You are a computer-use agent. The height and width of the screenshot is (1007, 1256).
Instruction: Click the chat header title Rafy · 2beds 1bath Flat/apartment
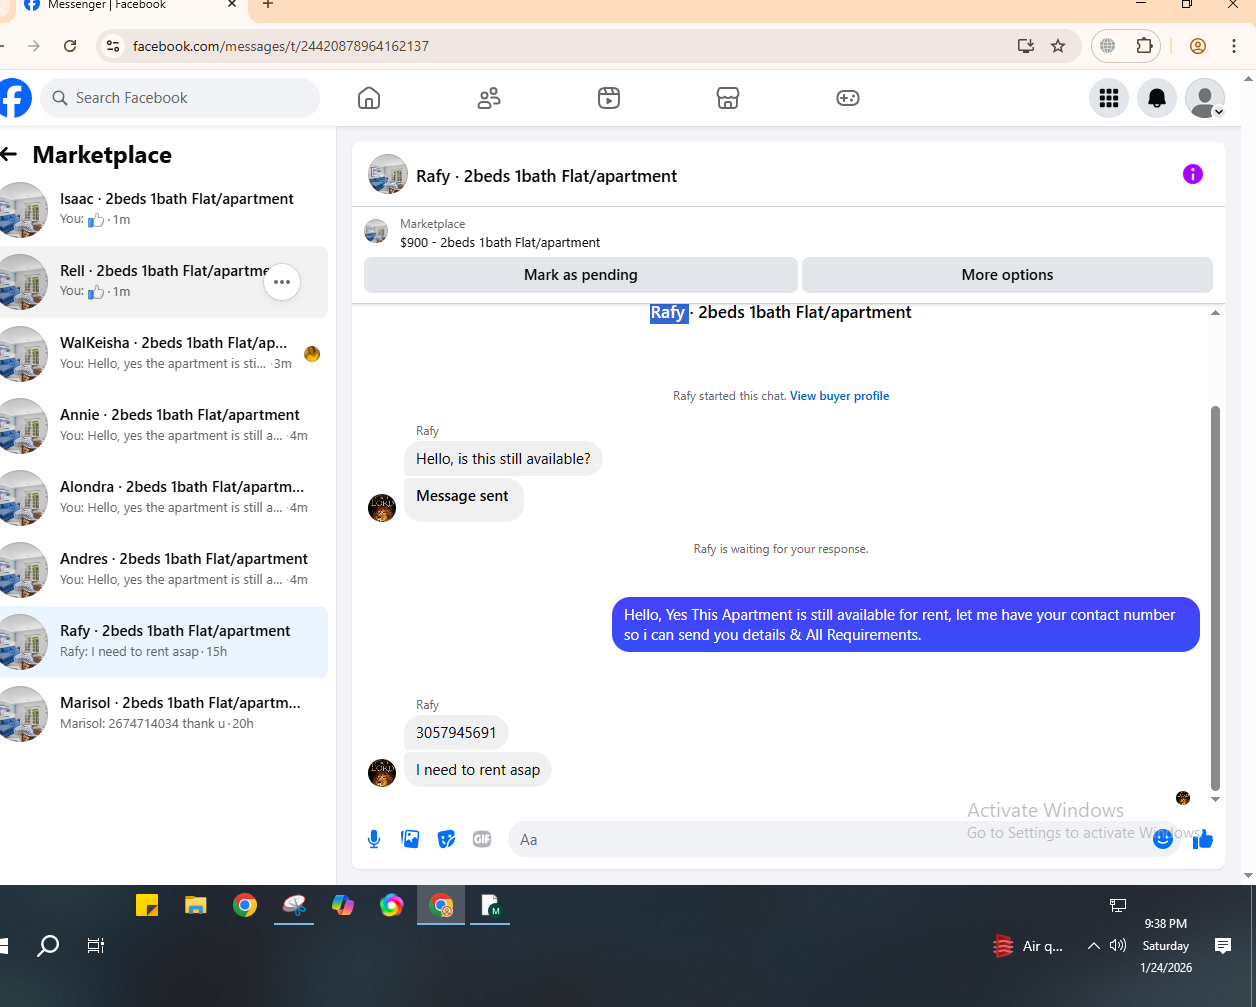pyautogui.click(x=546, y=176)
